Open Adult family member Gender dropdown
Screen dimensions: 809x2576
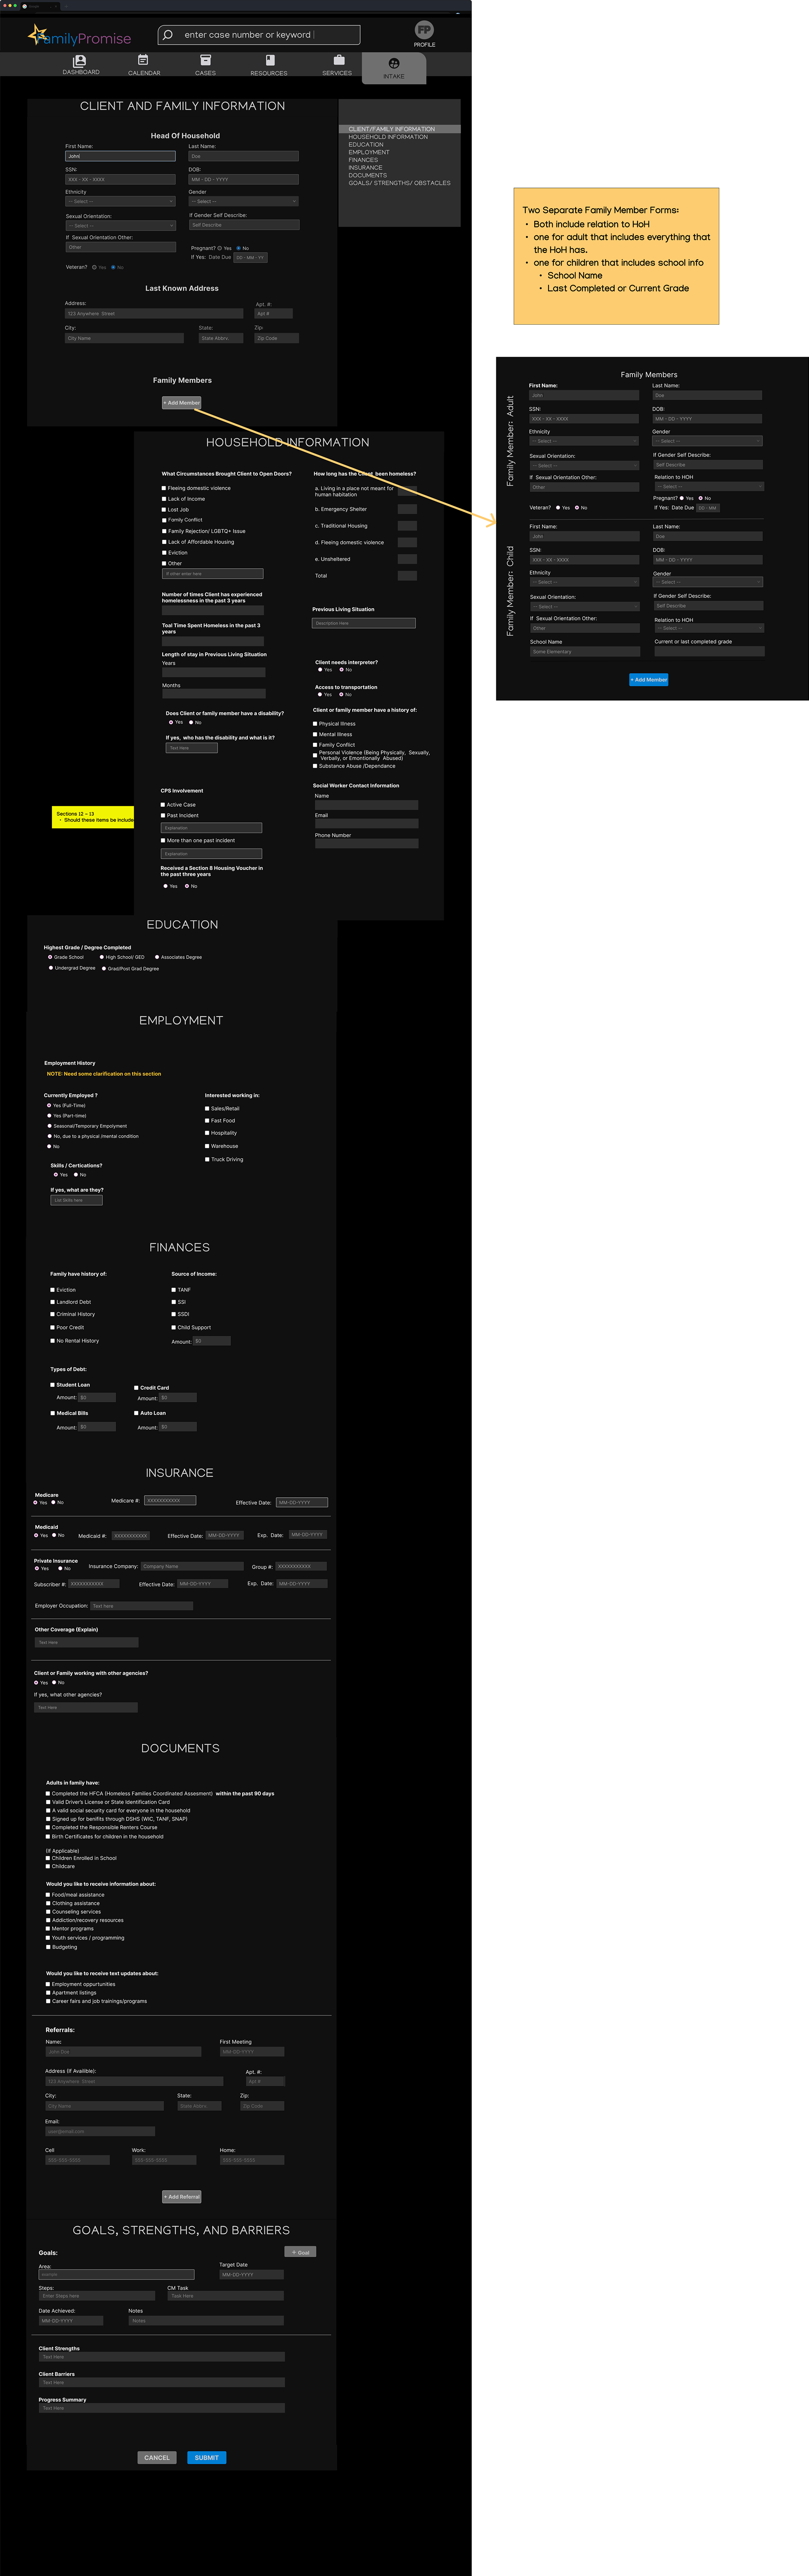707,441
